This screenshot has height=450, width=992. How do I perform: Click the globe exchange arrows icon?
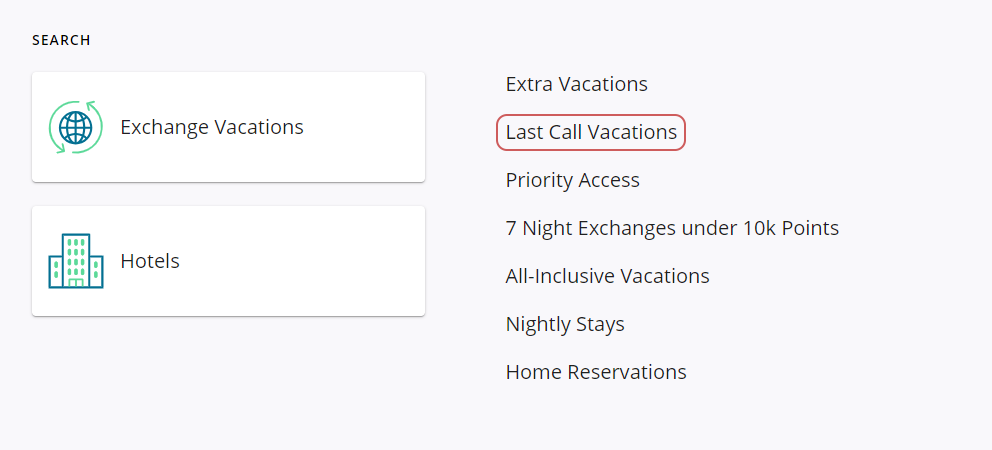pos(76,127)
